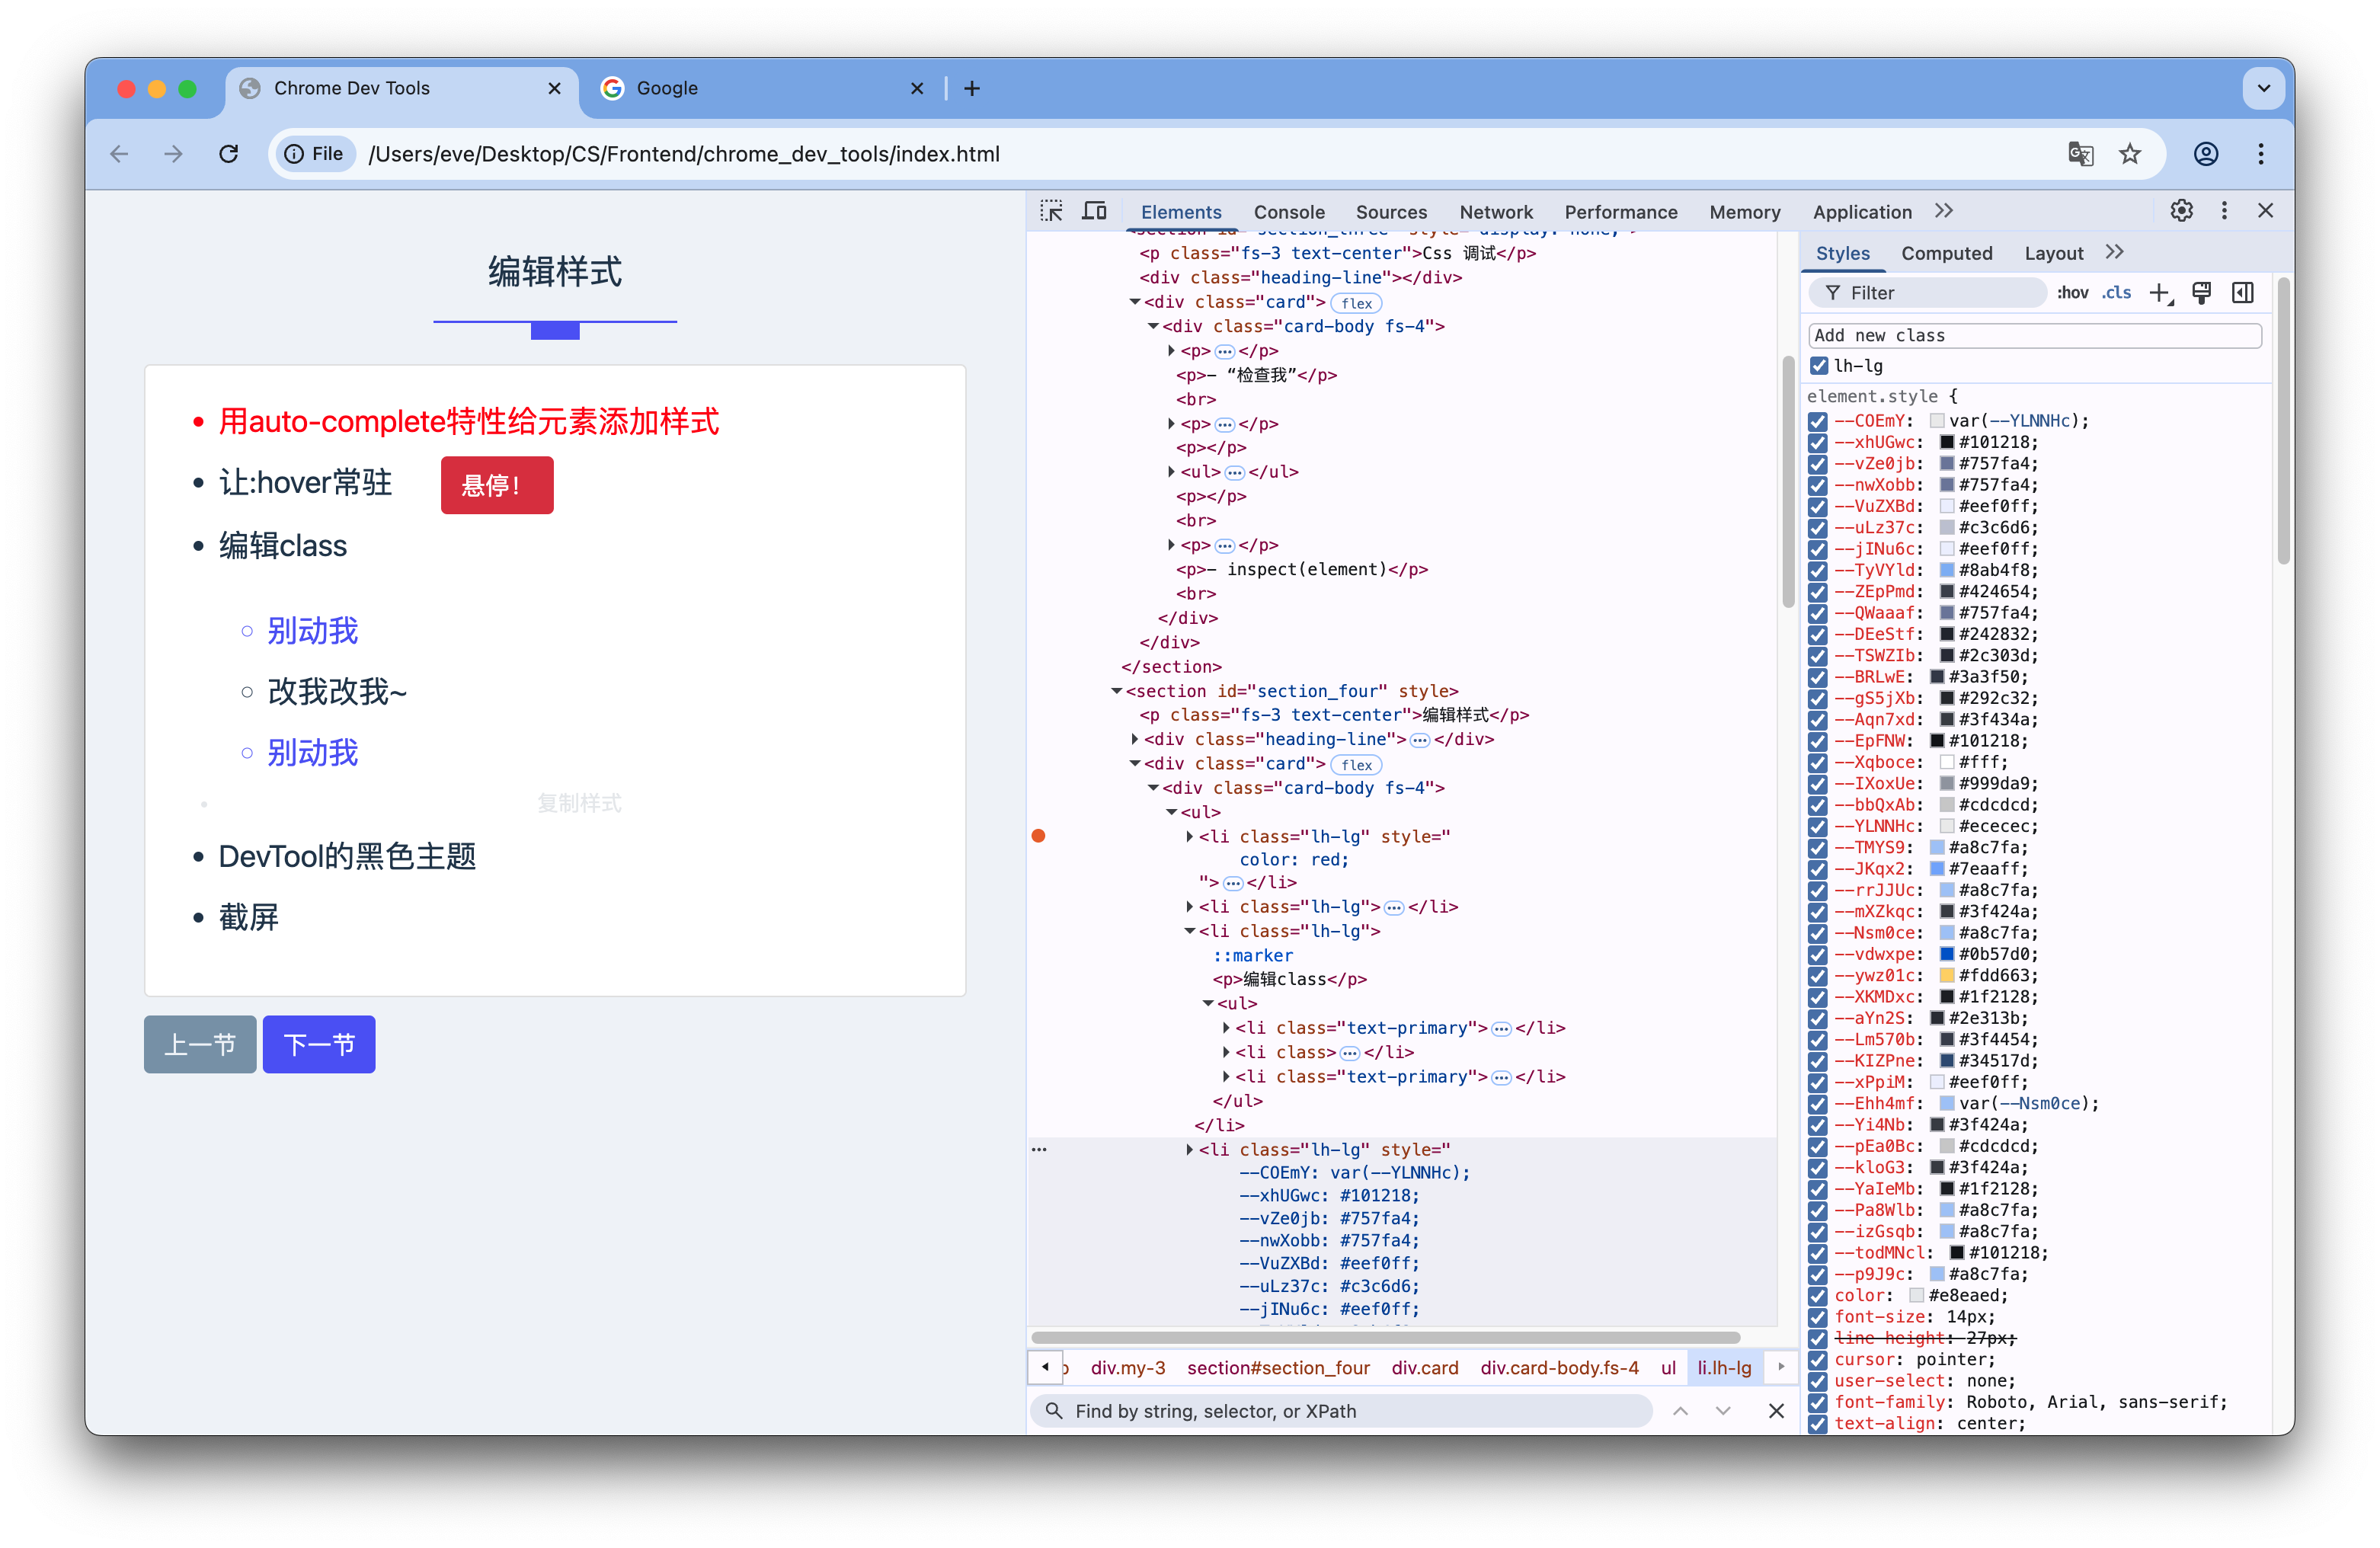Expand the section_four heading-line div node

coord(1135,740)
